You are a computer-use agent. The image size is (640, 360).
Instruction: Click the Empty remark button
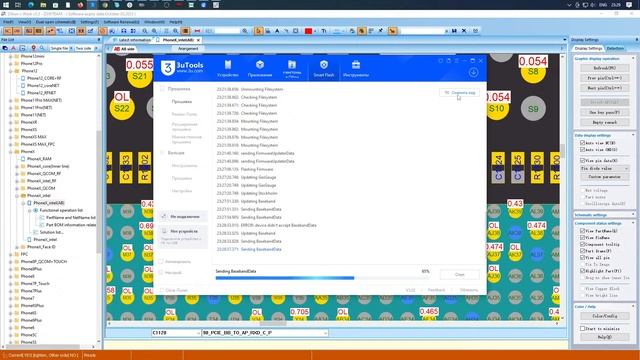click(x=605, y=122)
